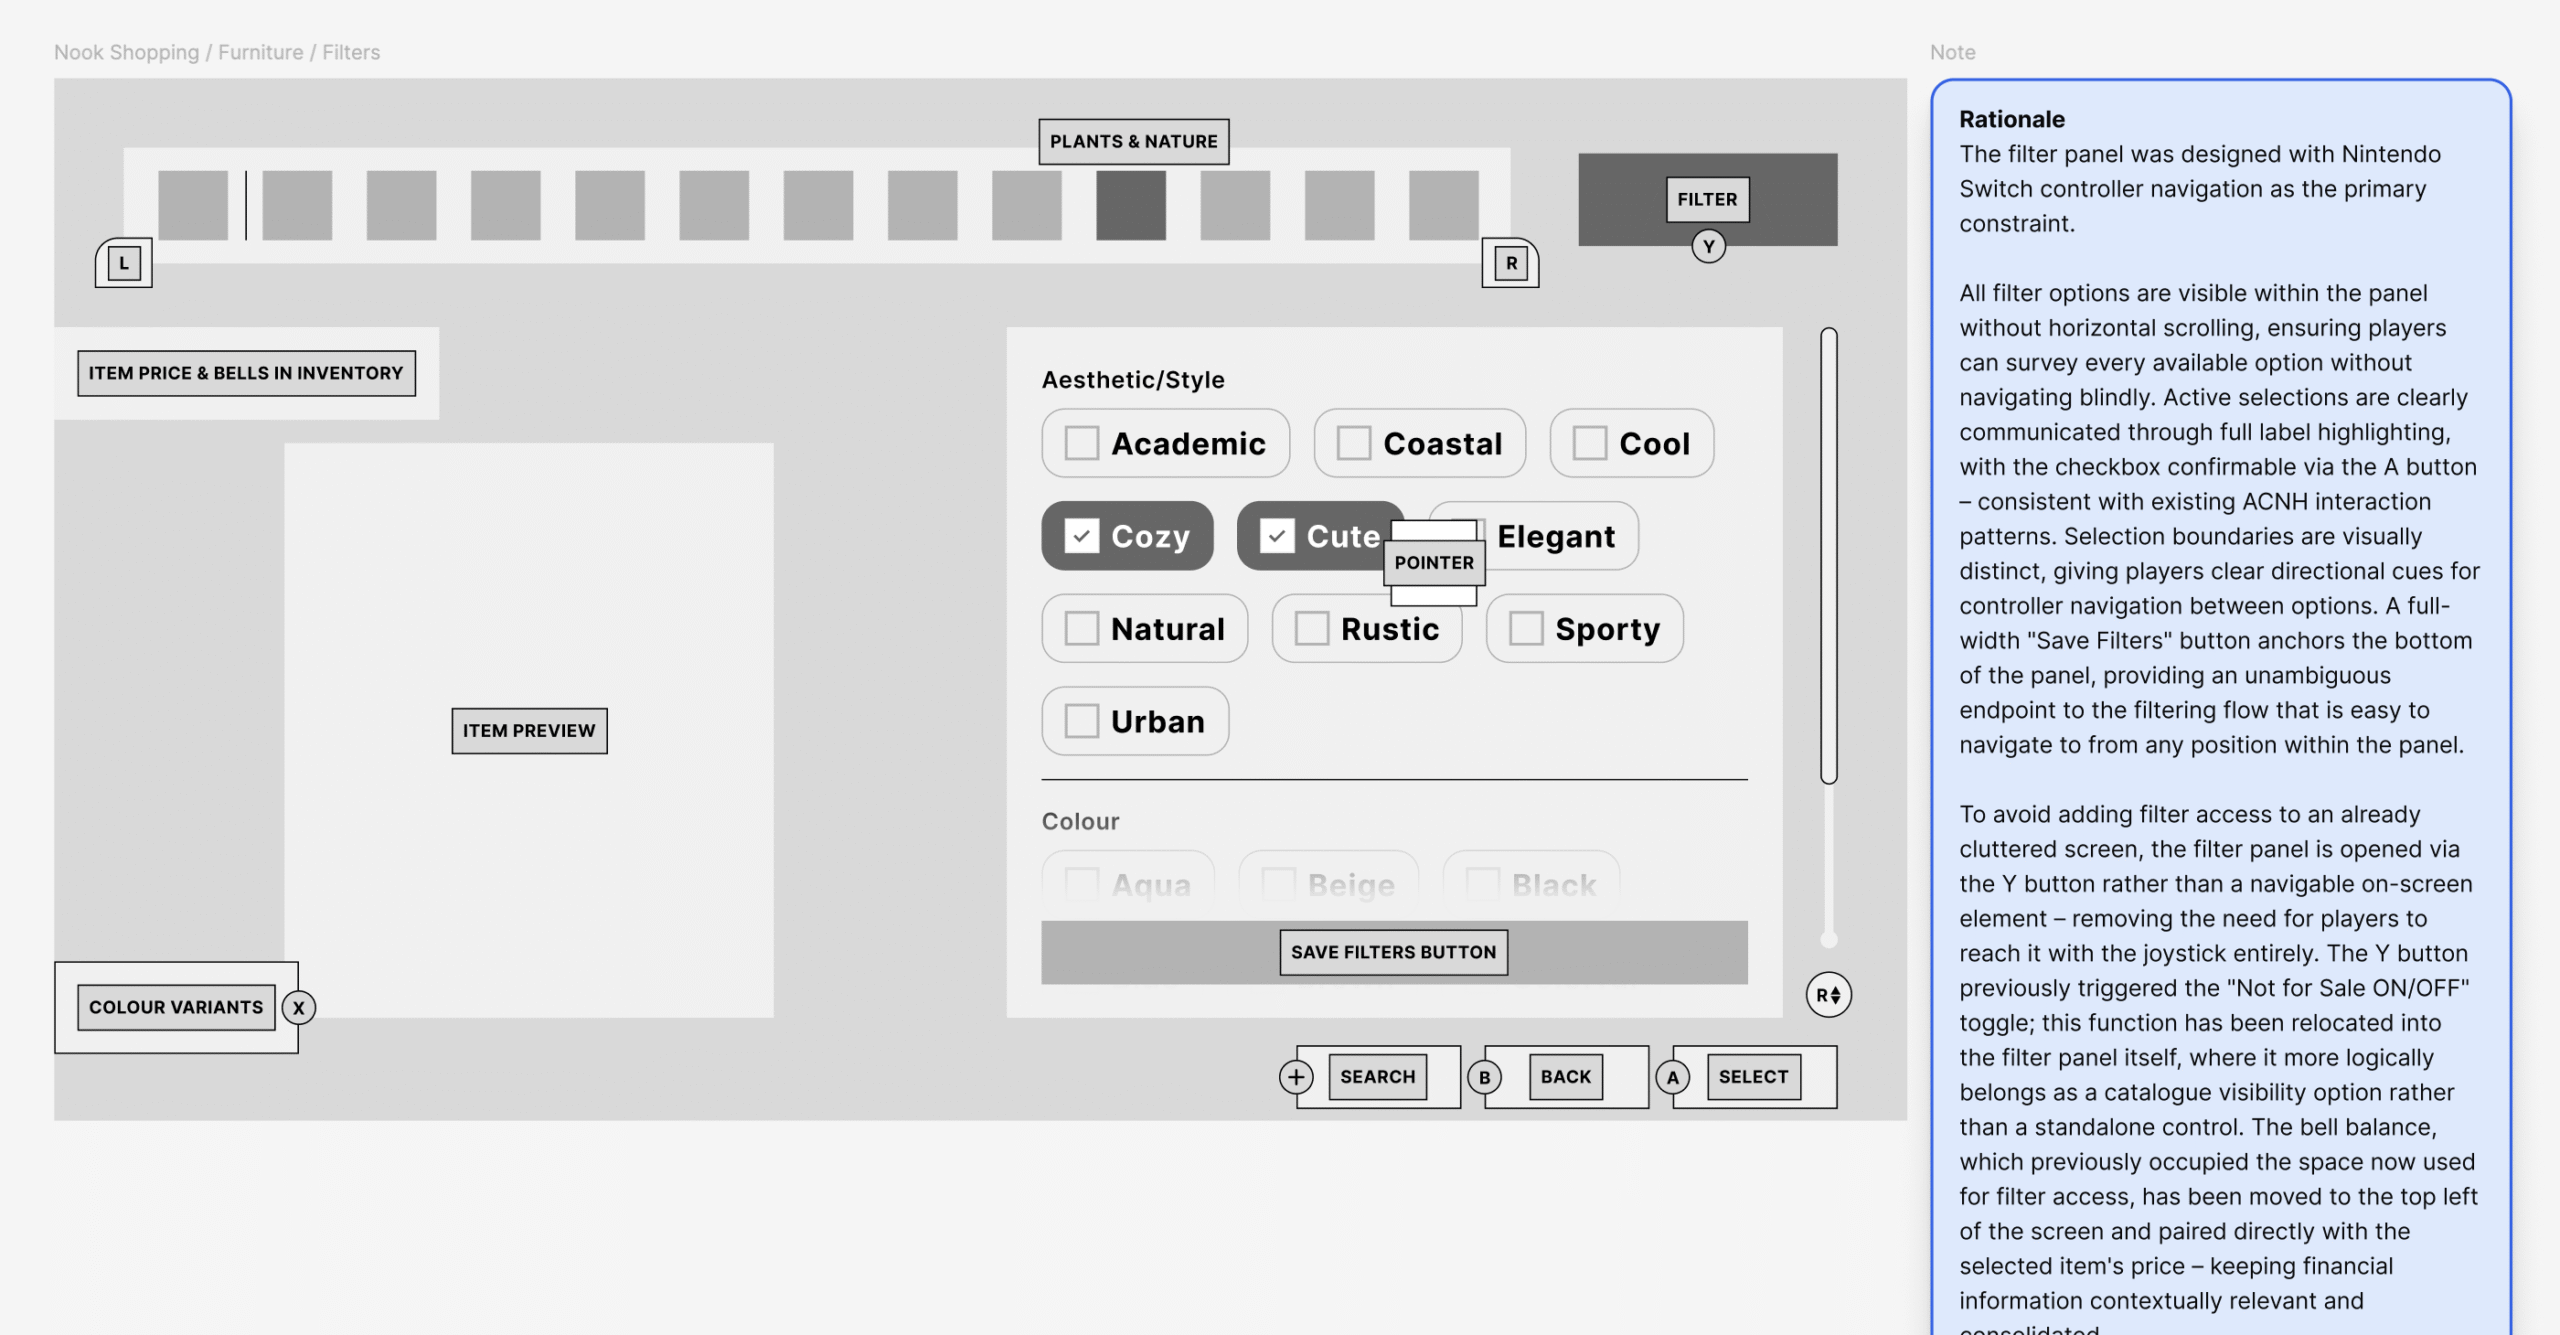Select the highlighted Plants & Nature category tab
The image size is (2560, 1335).
[1130, 205]
